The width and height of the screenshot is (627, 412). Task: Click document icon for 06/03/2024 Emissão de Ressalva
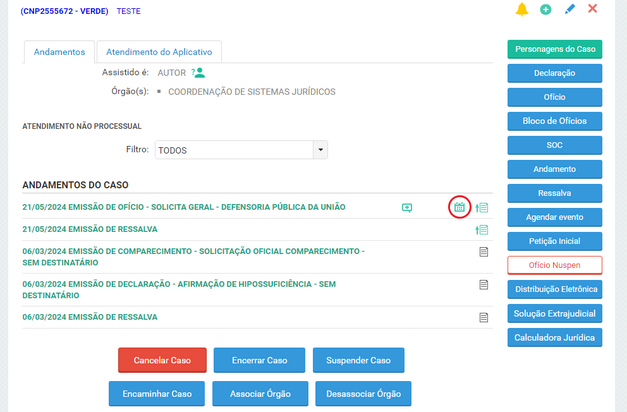483,318
